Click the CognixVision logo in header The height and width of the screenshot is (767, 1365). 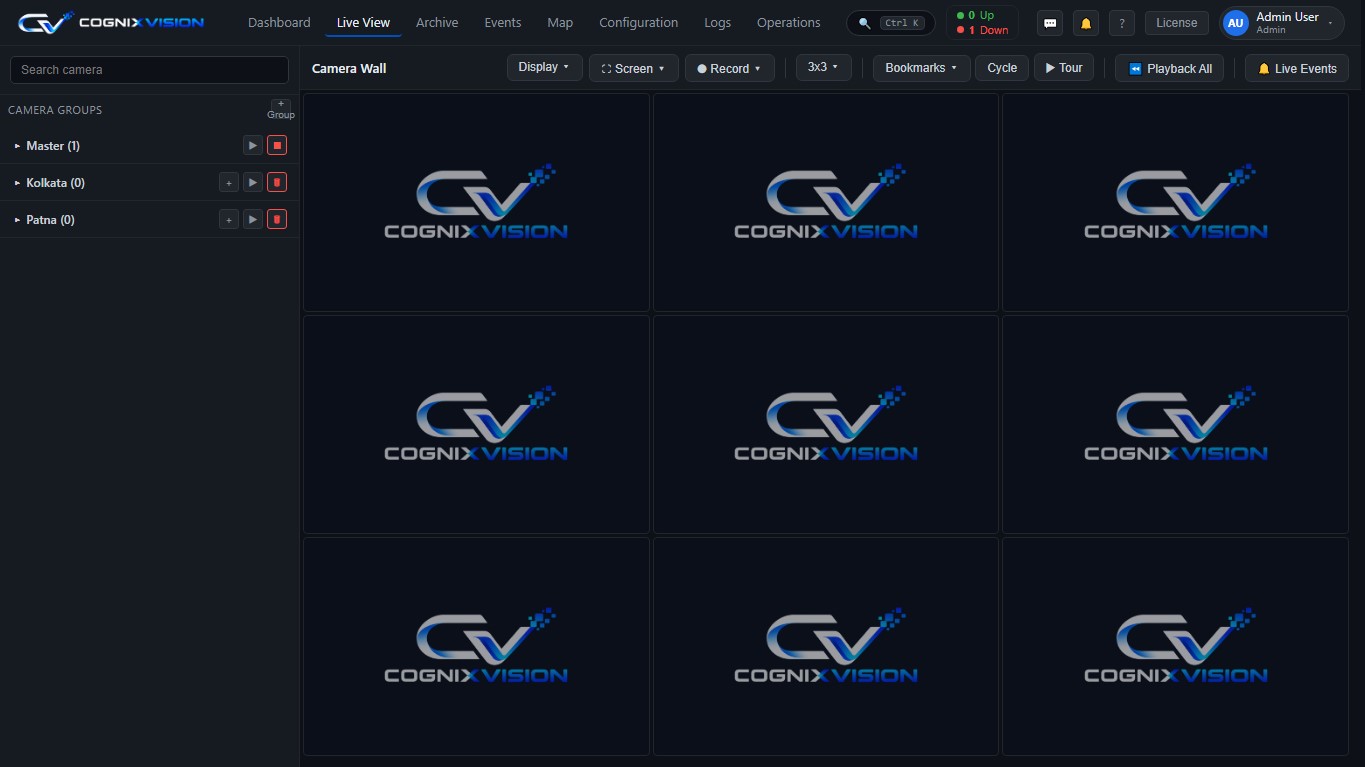[111, 22]
